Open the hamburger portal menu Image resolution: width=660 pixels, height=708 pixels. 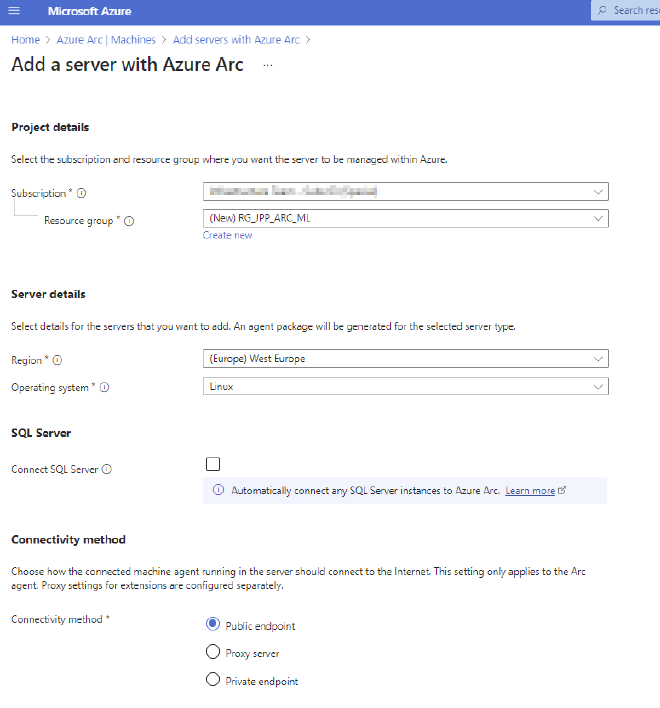point(14,10)
